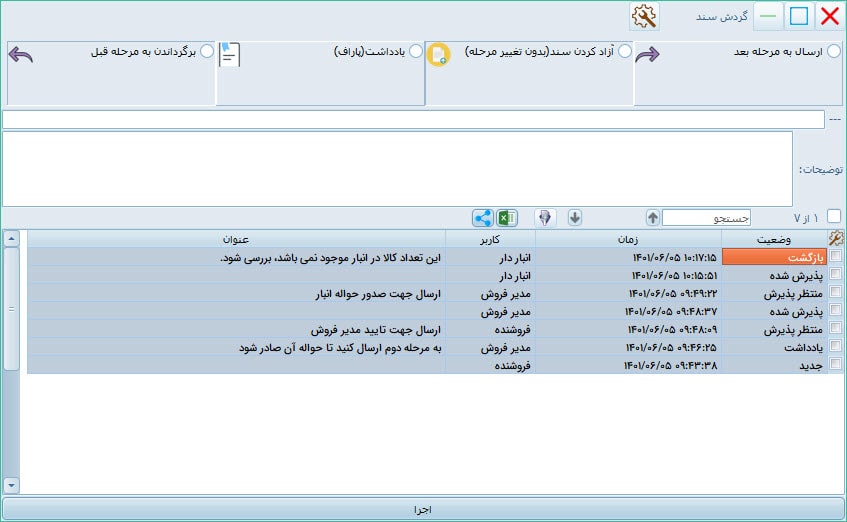Image resolution: width=847 pixels, height=522 pixels.
Task: Close the 'گردش سند' window
Action: point(830,16)
